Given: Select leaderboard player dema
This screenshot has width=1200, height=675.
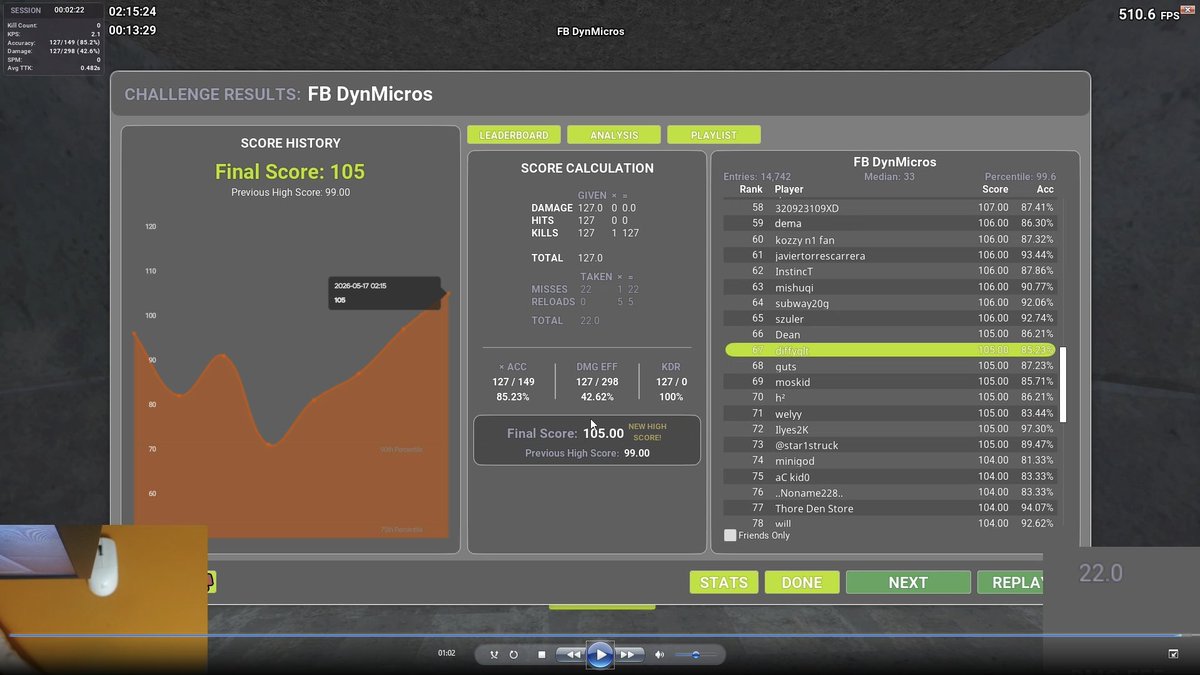Looking at the screenshot, I should (890, 223).
